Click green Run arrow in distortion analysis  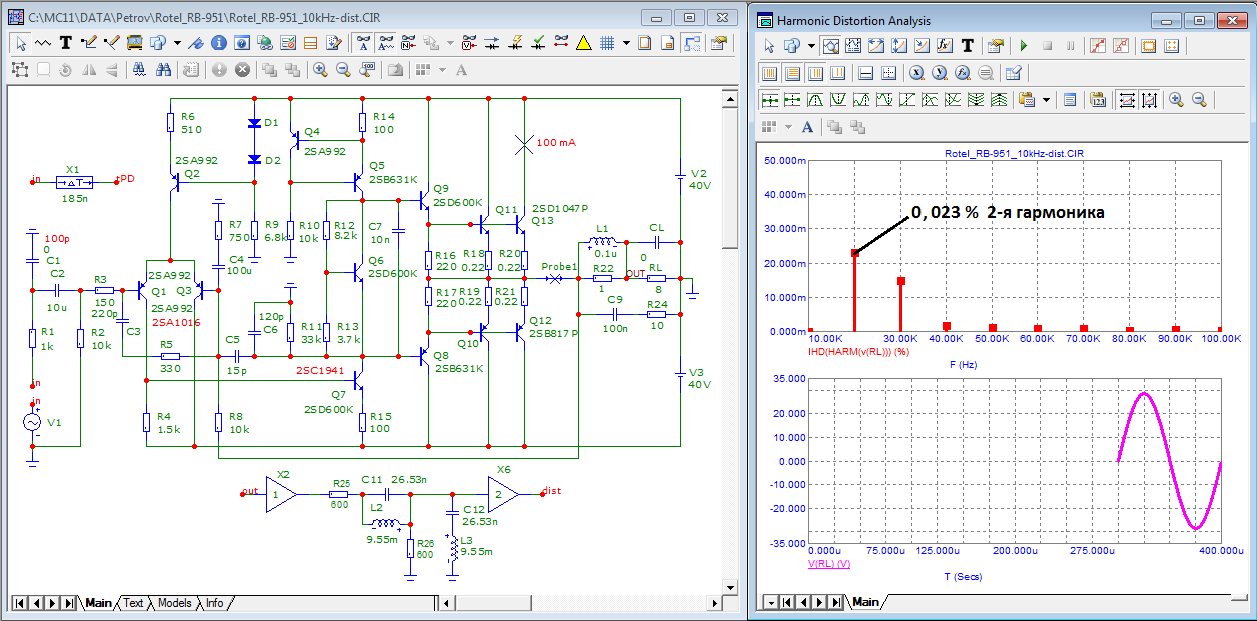pyautogui.click(x=1023, y=46)
